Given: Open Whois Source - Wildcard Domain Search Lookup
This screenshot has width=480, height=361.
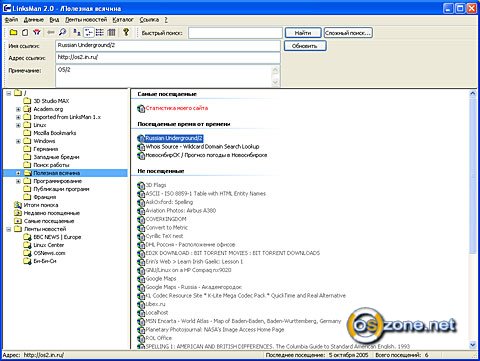Looking at the screenshot, I should pos(202,147).
